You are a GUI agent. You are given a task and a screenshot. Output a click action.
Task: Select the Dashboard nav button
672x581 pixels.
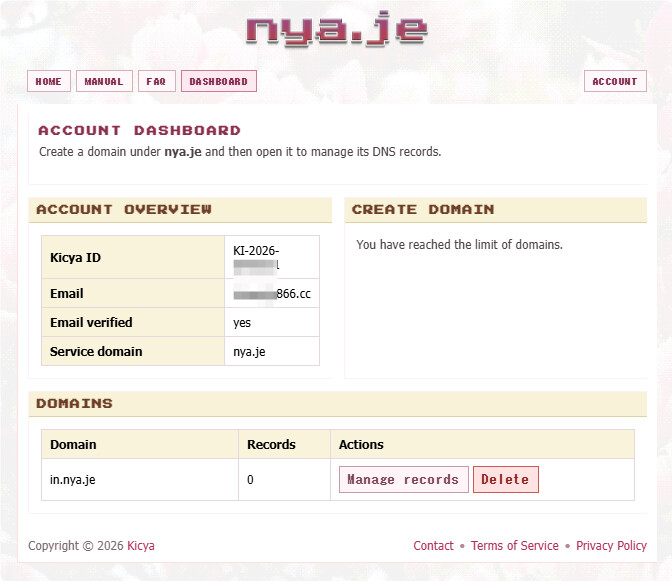point(219,81)
